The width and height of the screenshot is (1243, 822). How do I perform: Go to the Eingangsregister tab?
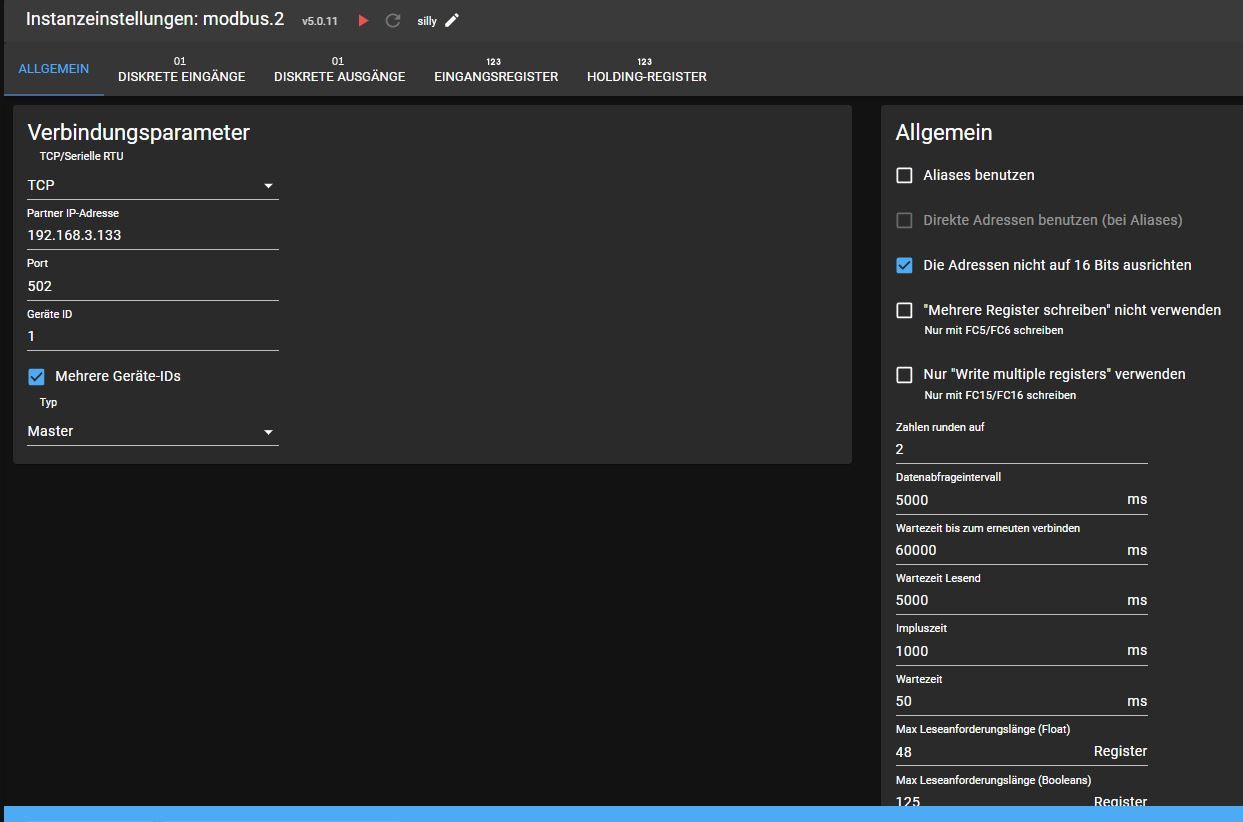496,70
